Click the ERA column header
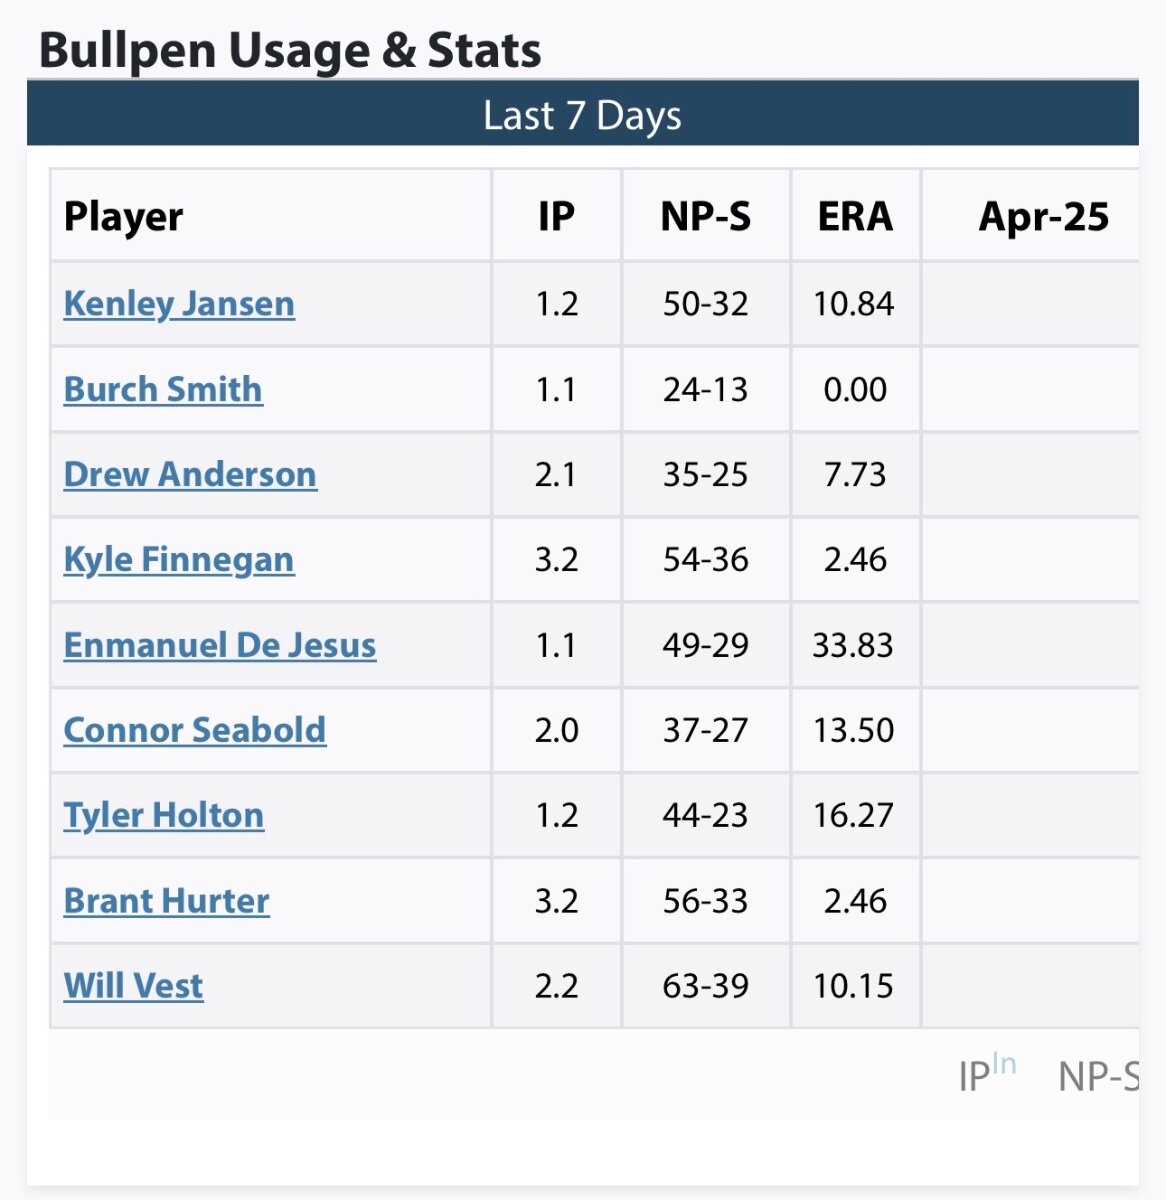This screenshot has width=1166, height=1200. [855, 217]
